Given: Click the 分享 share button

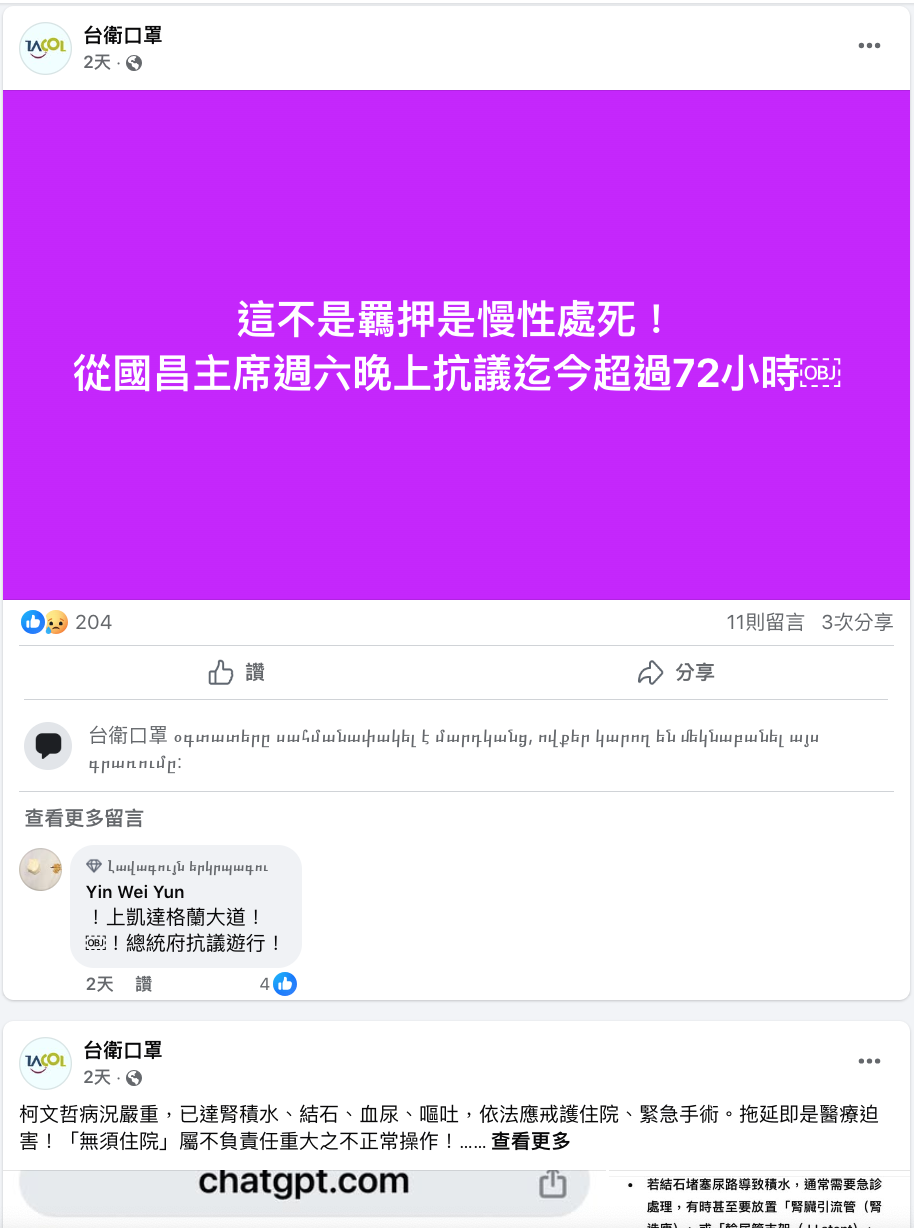Looking at the screenshot, I should pyautogui.click(x=676, y=673).
